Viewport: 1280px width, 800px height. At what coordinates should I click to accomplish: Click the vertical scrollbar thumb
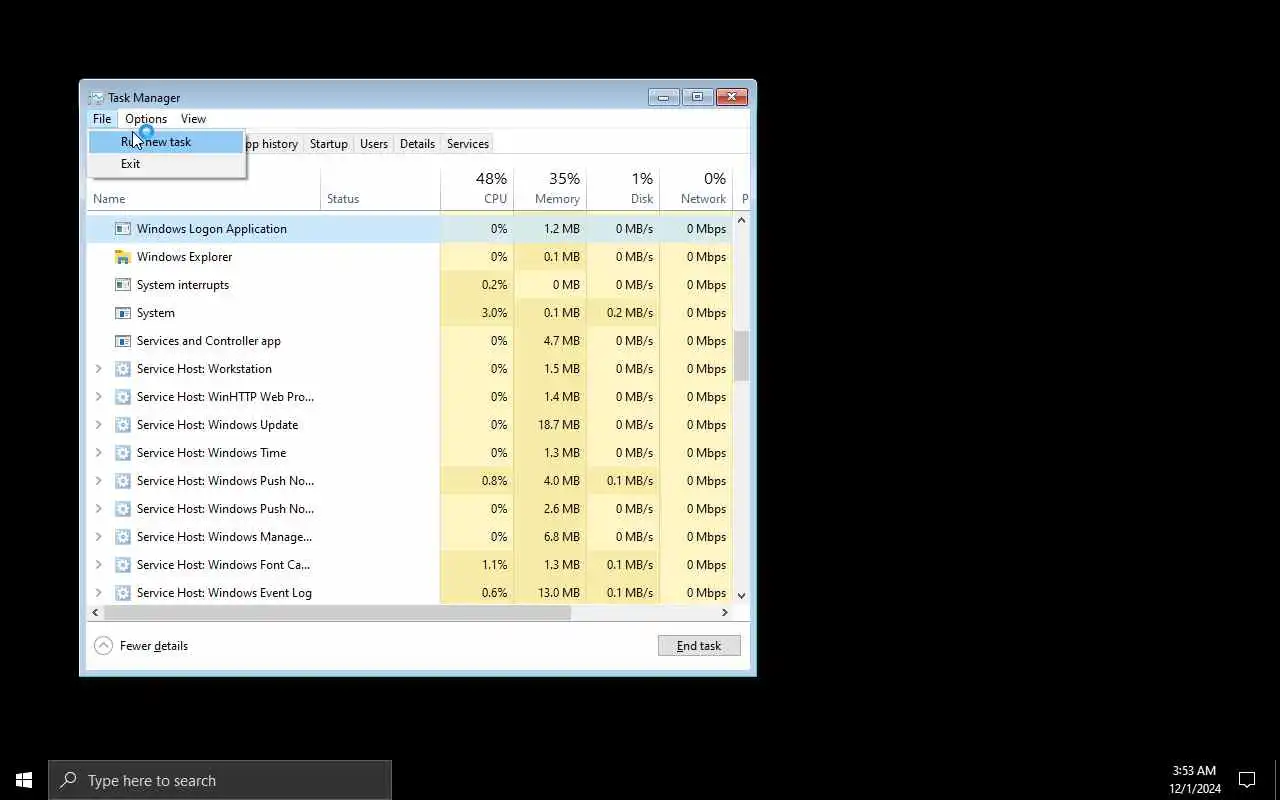(741, 356)
